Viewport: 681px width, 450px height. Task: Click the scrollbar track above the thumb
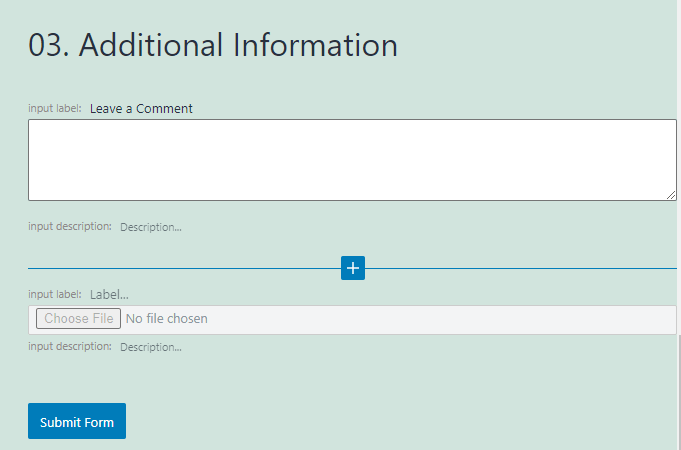pos(679,167)
